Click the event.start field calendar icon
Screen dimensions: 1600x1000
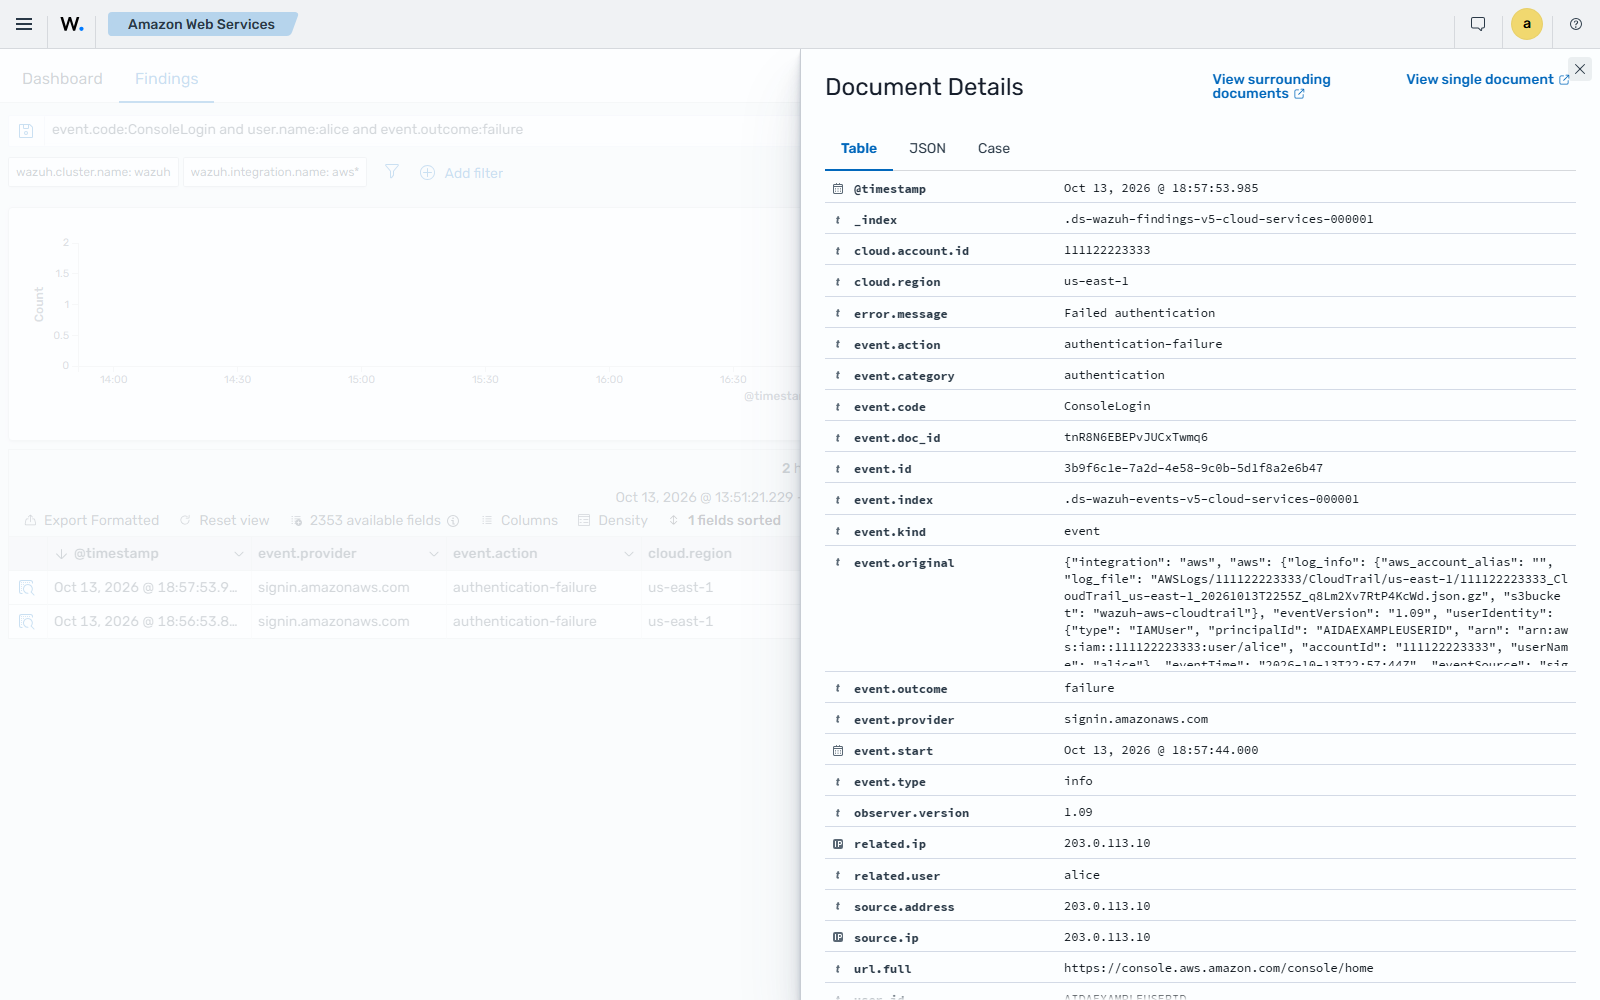click(838, 751)
